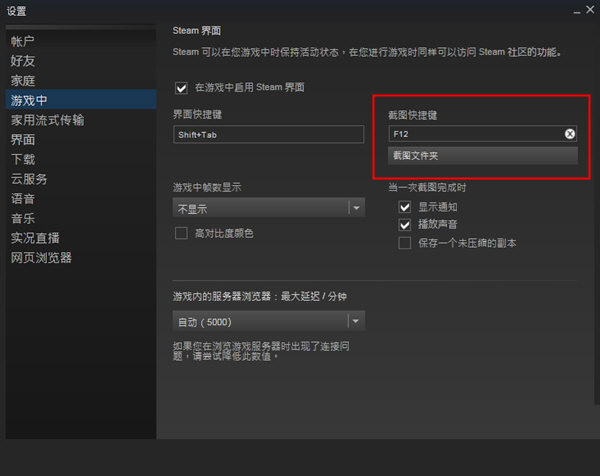Image resolution: width=600 pixels, height=476 pixels.
Task: Click the F12 screenshot shortcut field
Action: click(483, 134)
